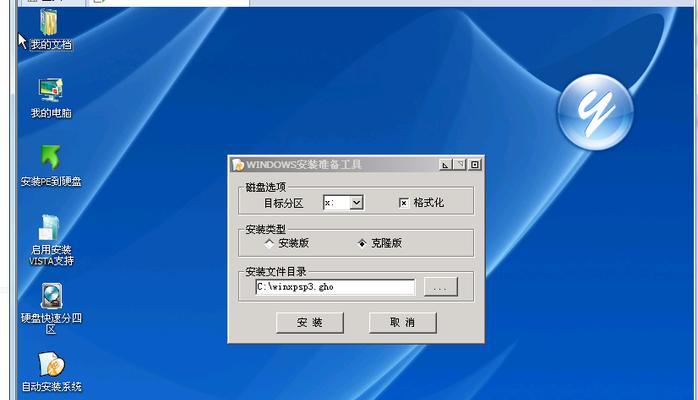Toggle the 格式化 checkbox

pyautogui.click(x=403, y=203)
